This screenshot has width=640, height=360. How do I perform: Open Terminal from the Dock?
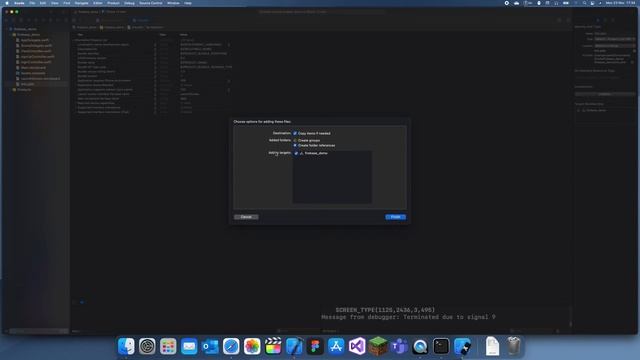(441, 347)
